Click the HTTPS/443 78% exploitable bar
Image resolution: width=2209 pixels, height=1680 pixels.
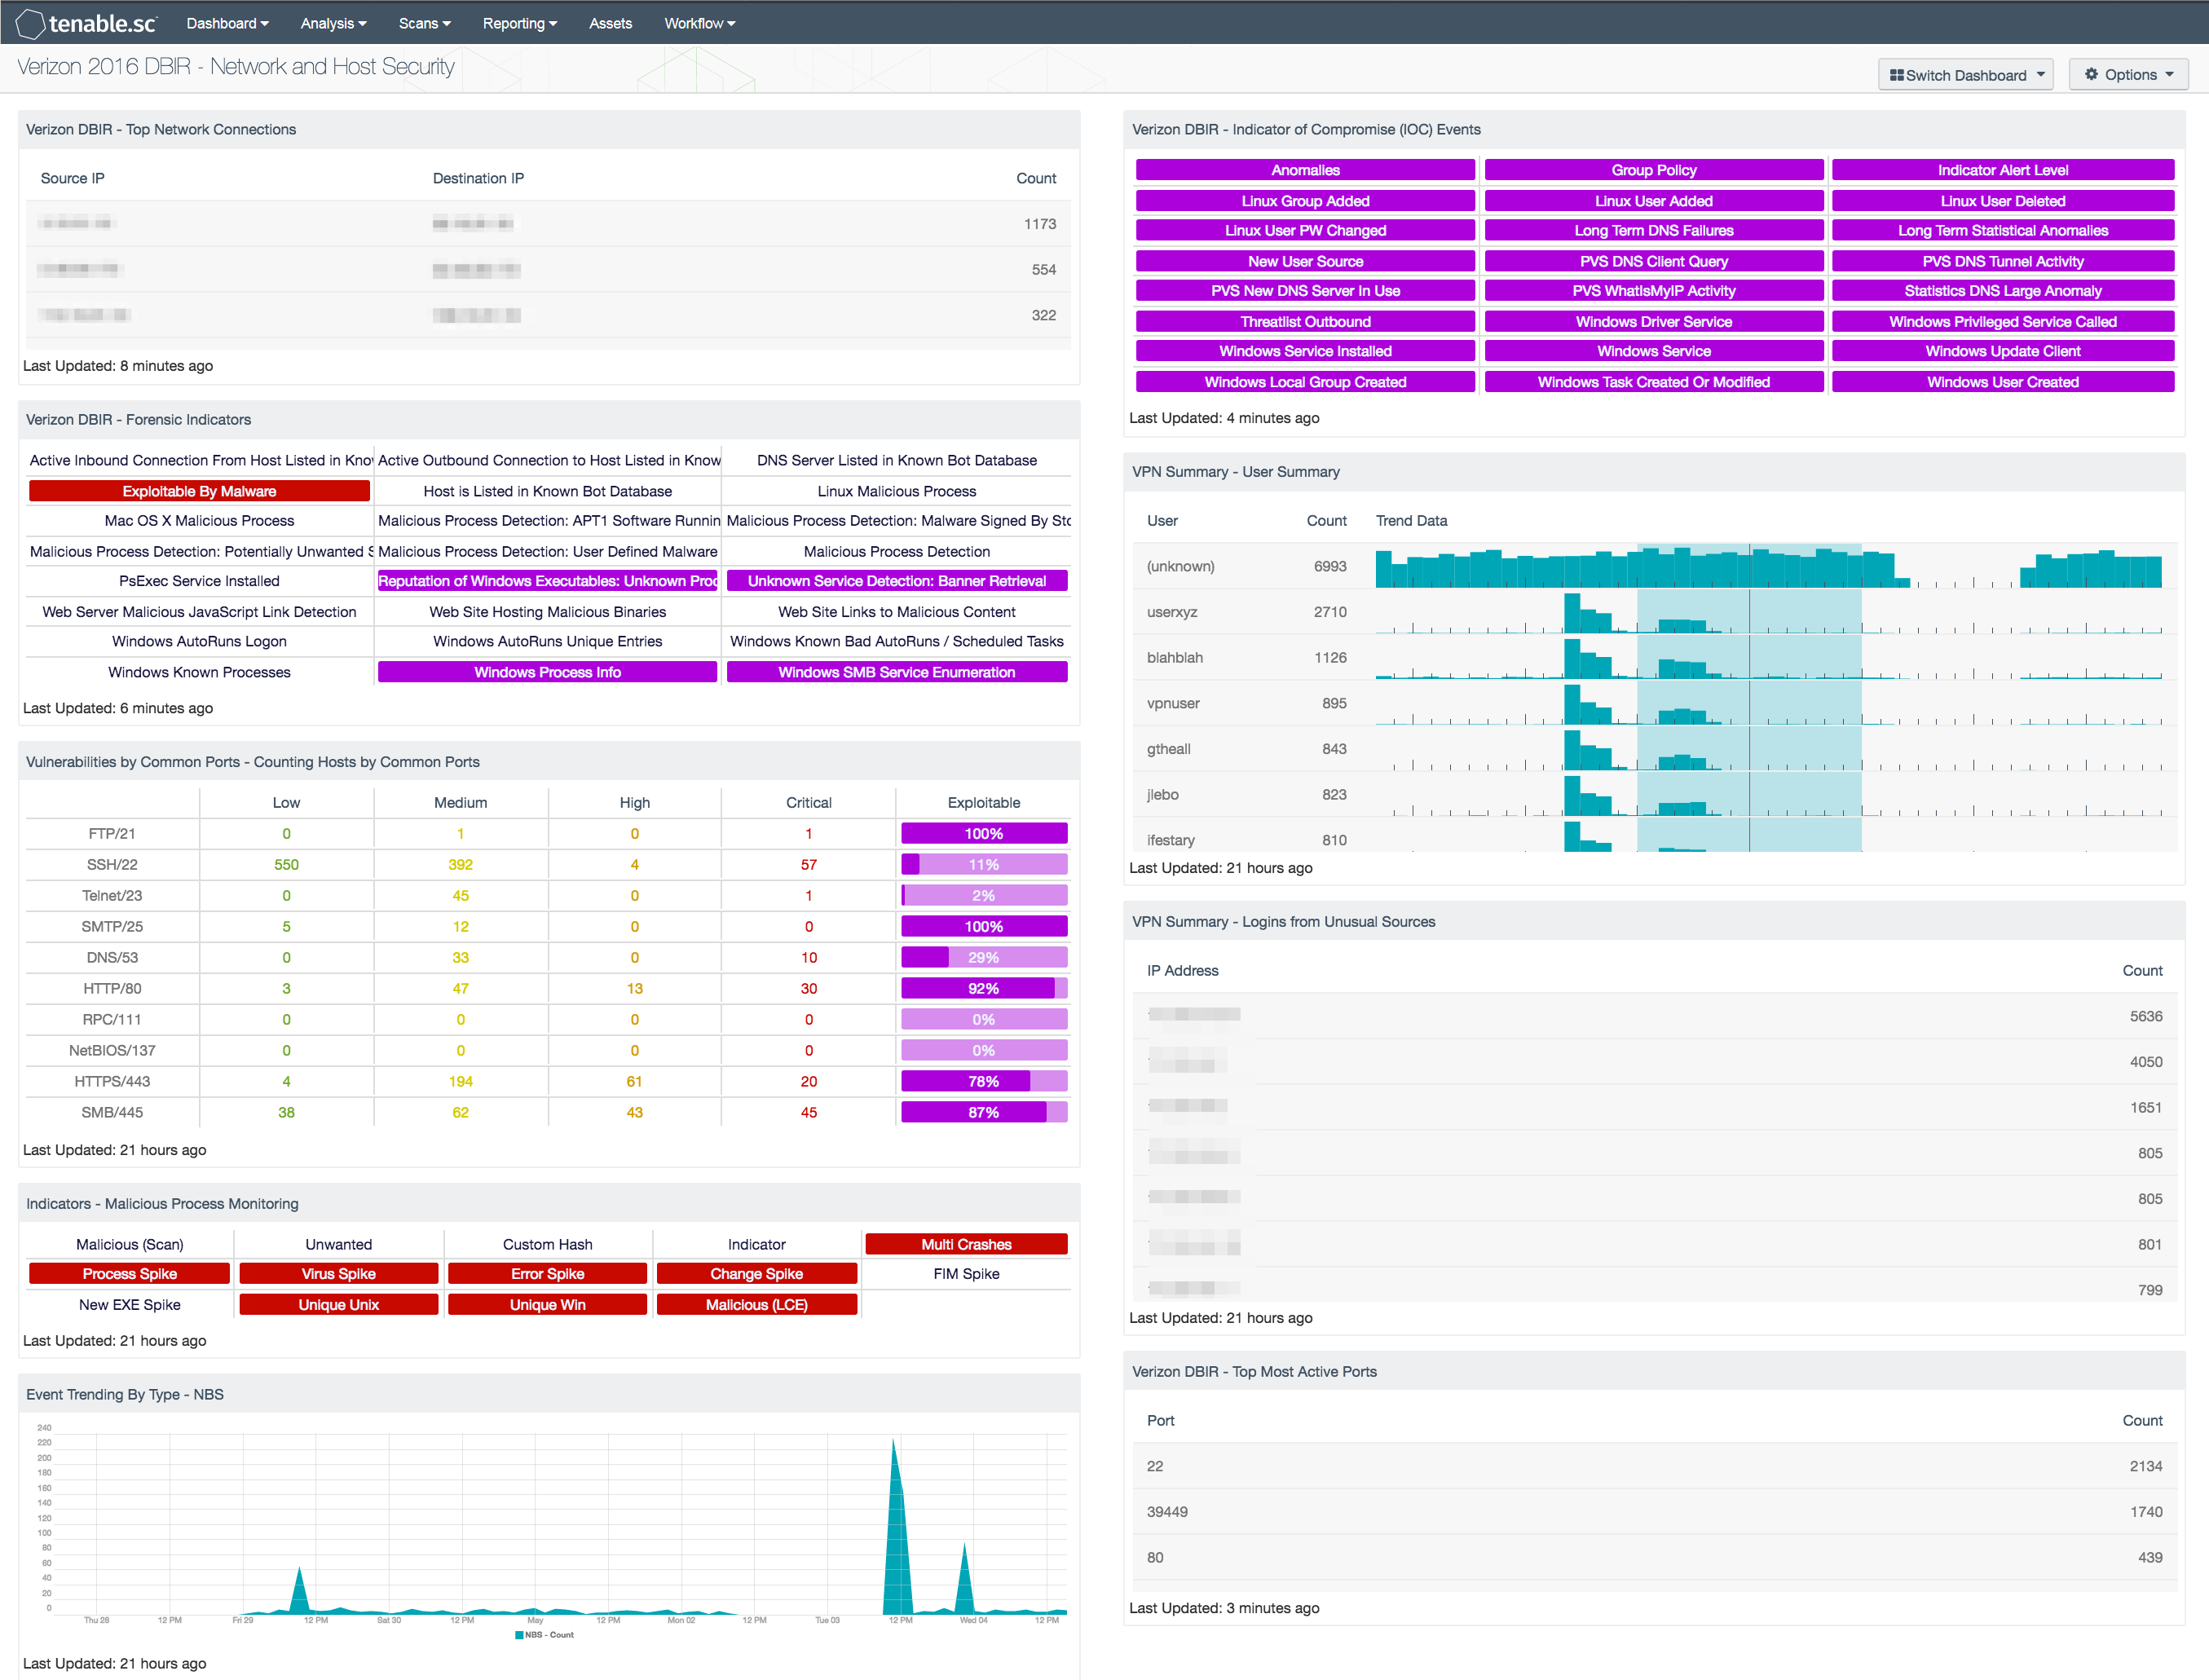(984, 1081)
